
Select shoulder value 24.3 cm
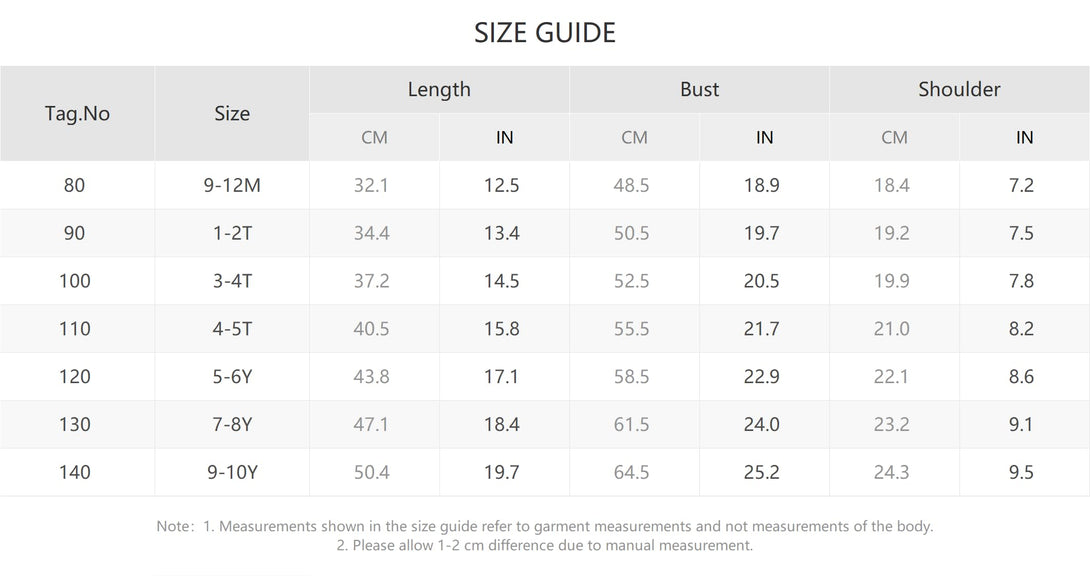[891, 472]
